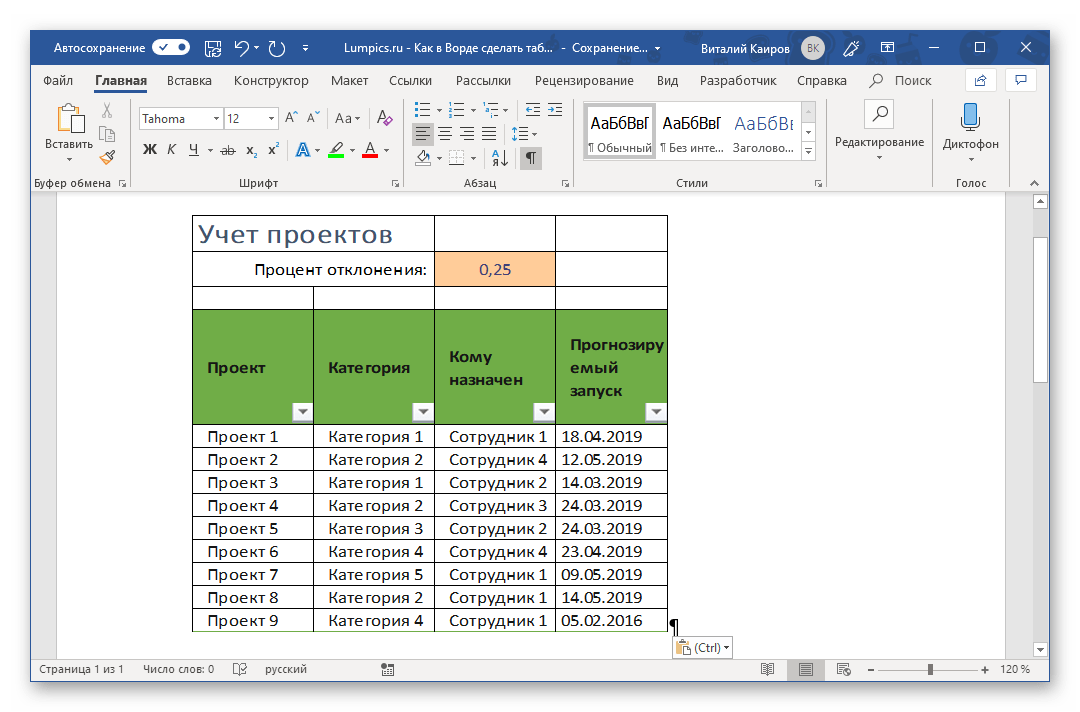Apply red font color
Screen dimensions: 1080x712
(x=370, y=149)
